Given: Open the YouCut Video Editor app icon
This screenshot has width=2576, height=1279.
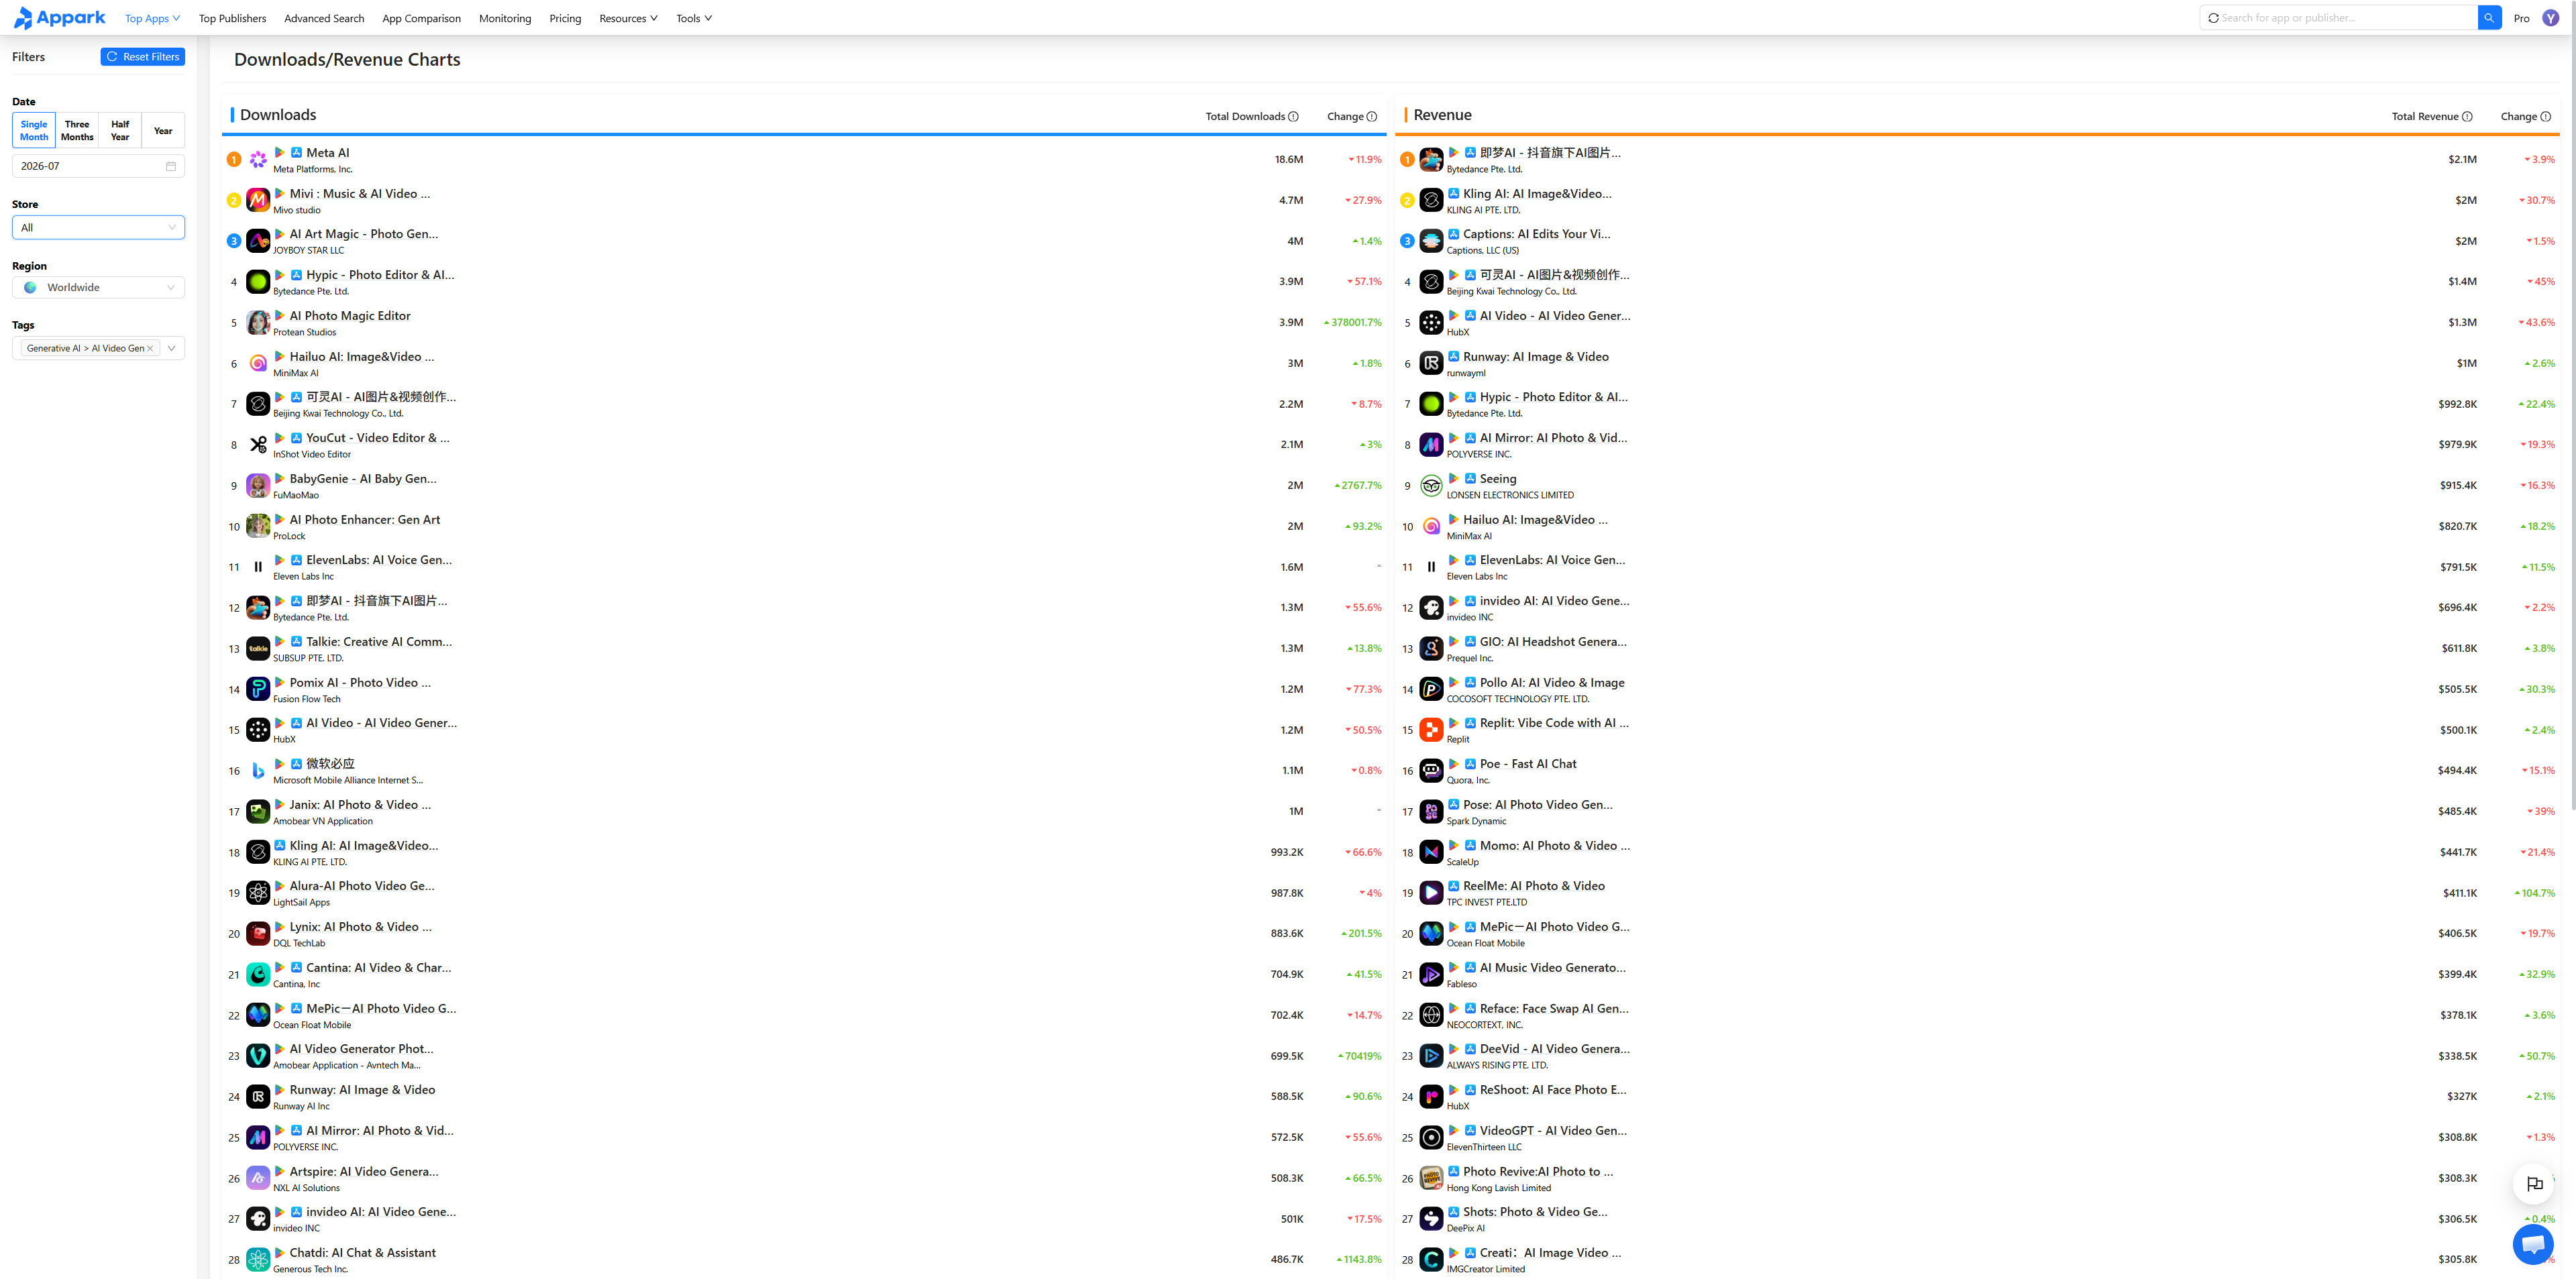Looking at the screenshot, I should pos(258,445).
